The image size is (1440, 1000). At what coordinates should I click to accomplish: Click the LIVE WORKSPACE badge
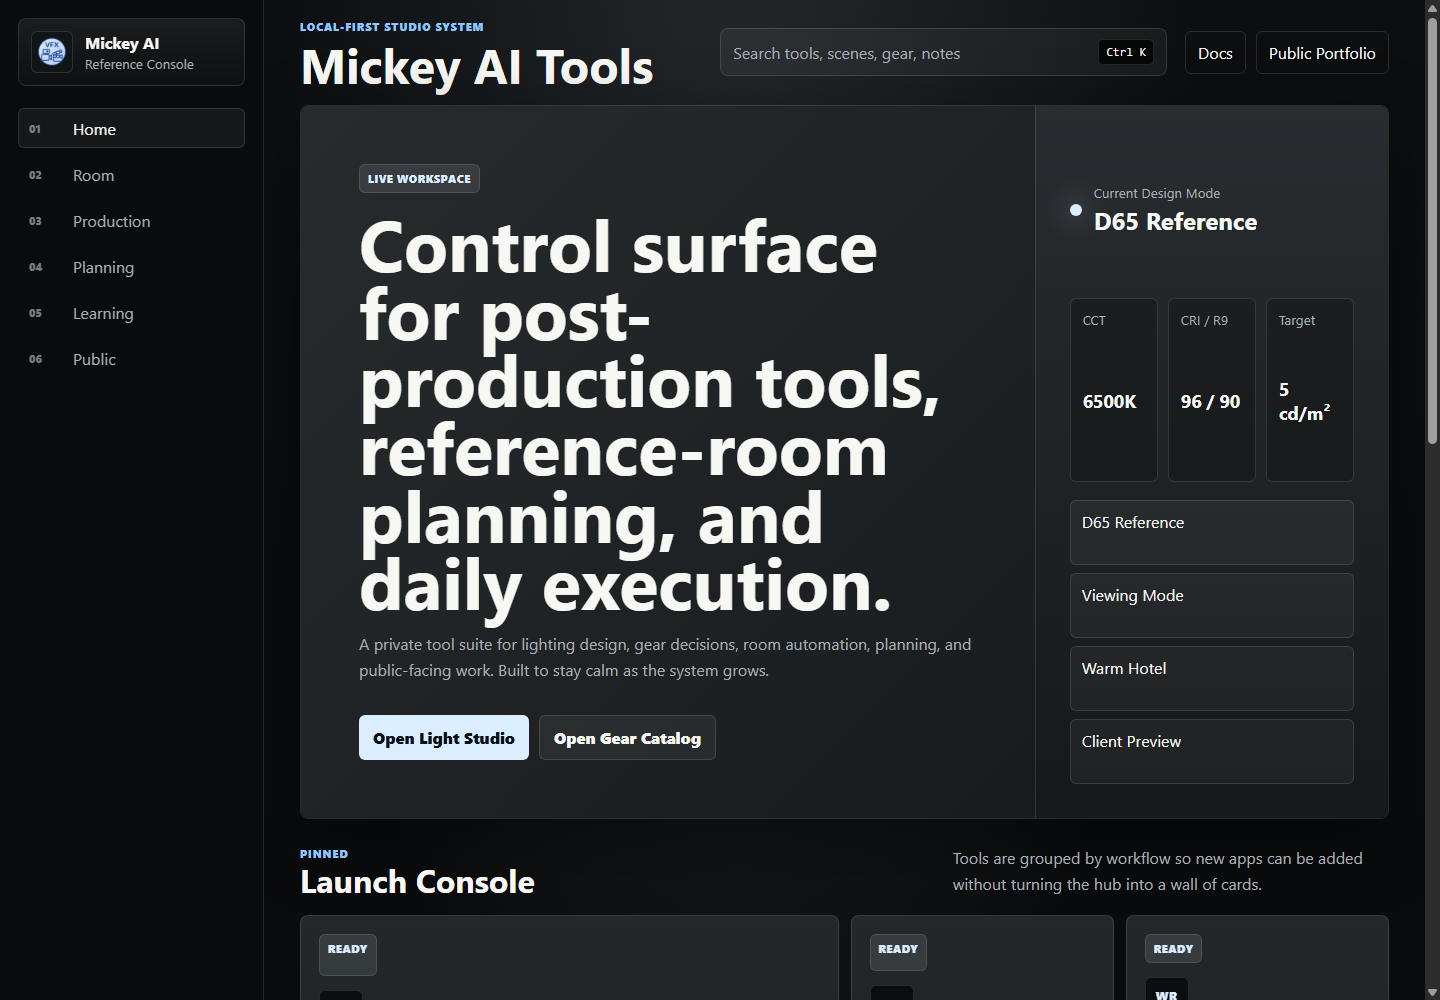pyautogui.click(x=419, y=179)
